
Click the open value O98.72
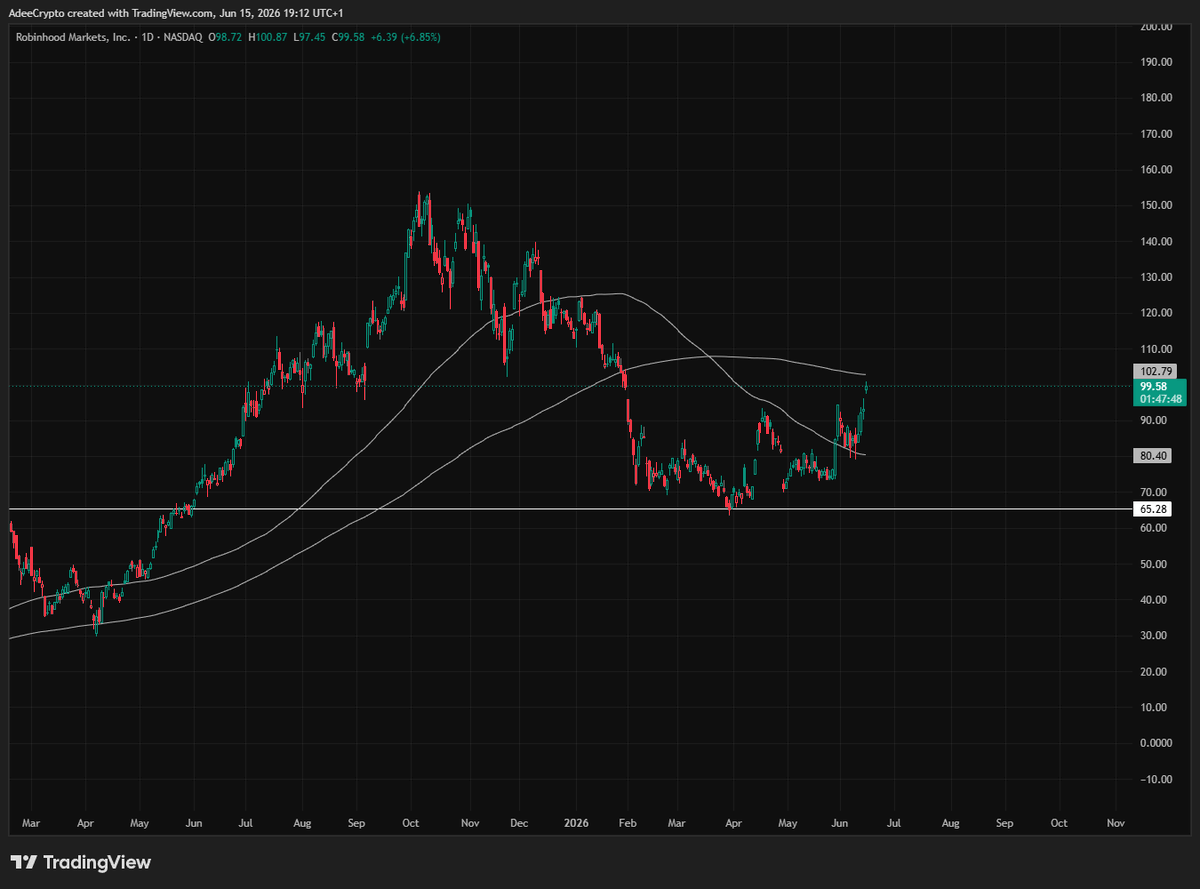tap(225, 37)
